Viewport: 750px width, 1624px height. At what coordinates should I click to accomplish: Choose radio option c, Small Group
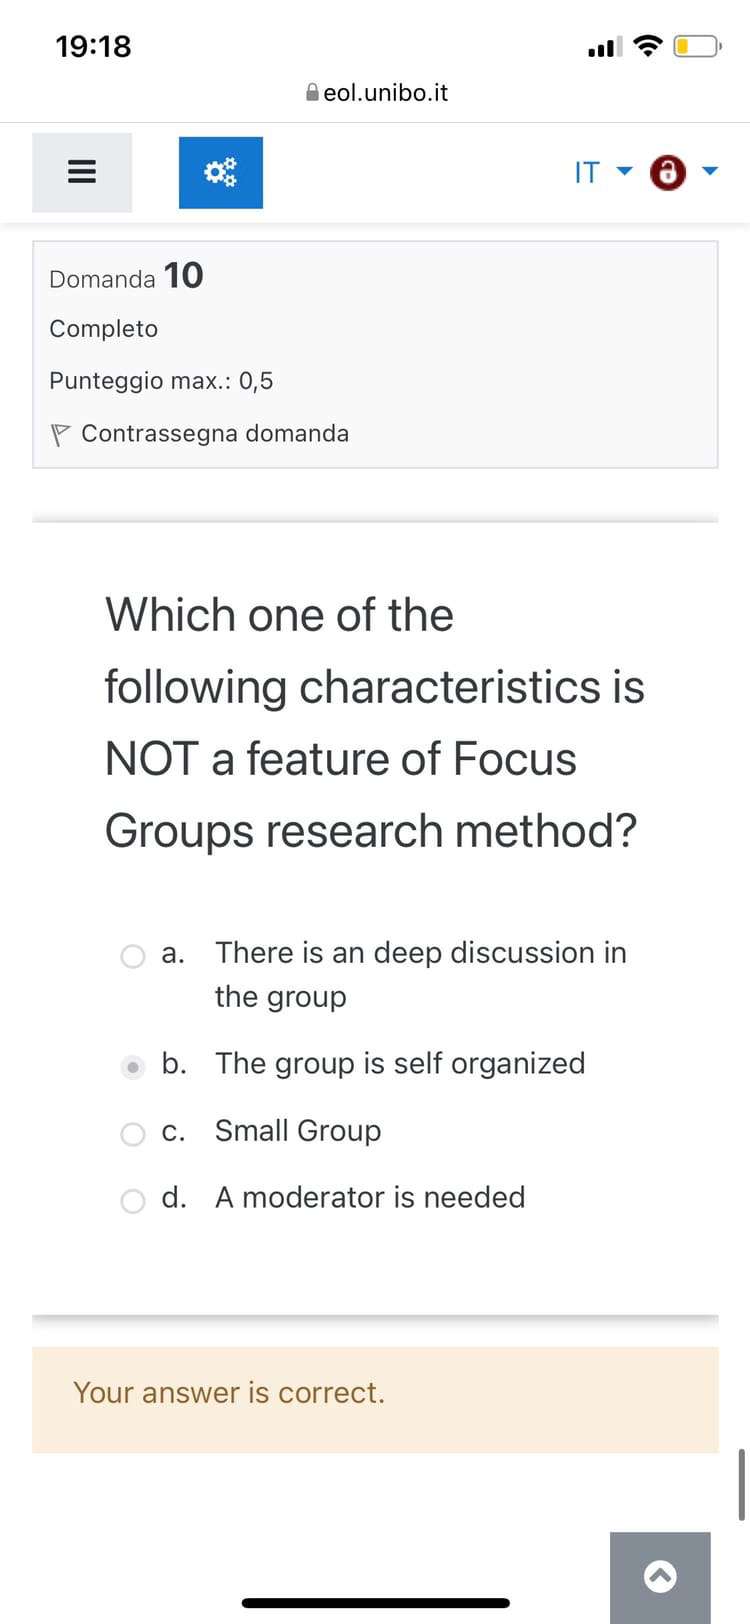pyautogui.click(x=133, y=1134)
